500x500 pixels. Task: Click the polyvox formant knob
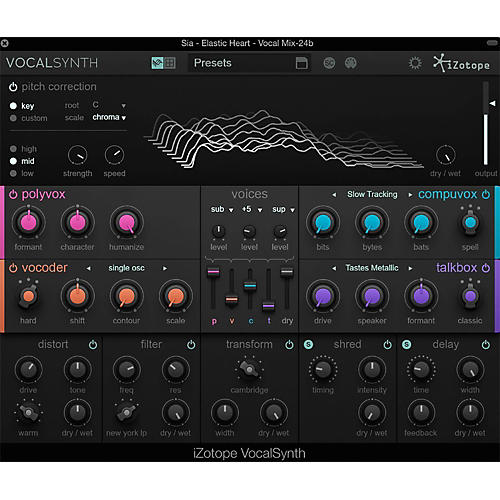click(28, 222)
